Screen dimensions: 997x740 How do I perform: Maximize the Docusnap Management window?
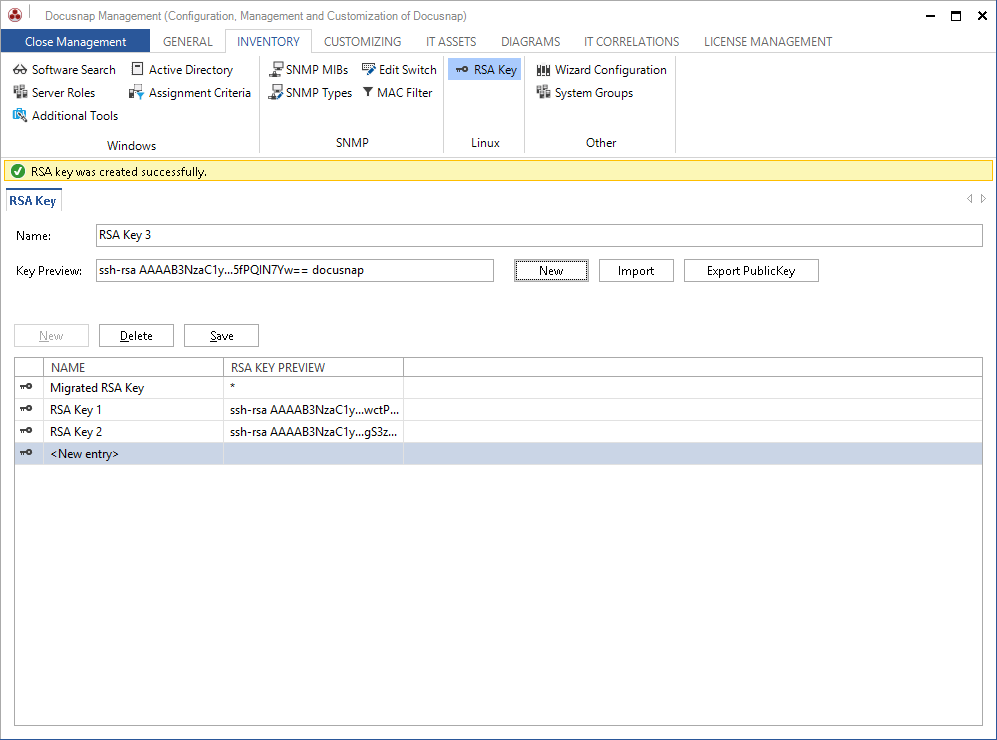click(956, 15)
